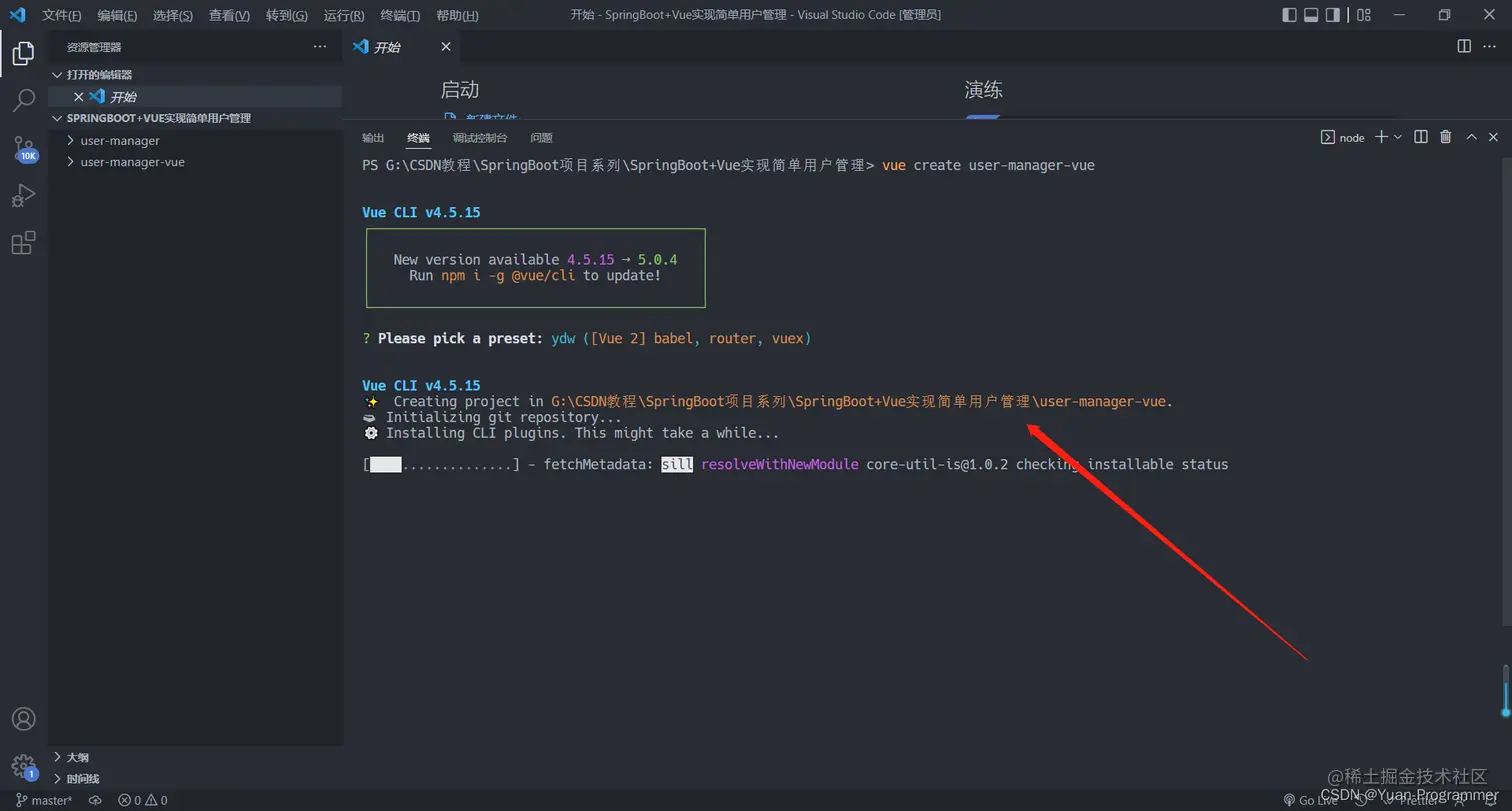1512x811 pixels.
Task: Click 'Run npm i -g @vue/cli' update line
Action: pos(535,275)
